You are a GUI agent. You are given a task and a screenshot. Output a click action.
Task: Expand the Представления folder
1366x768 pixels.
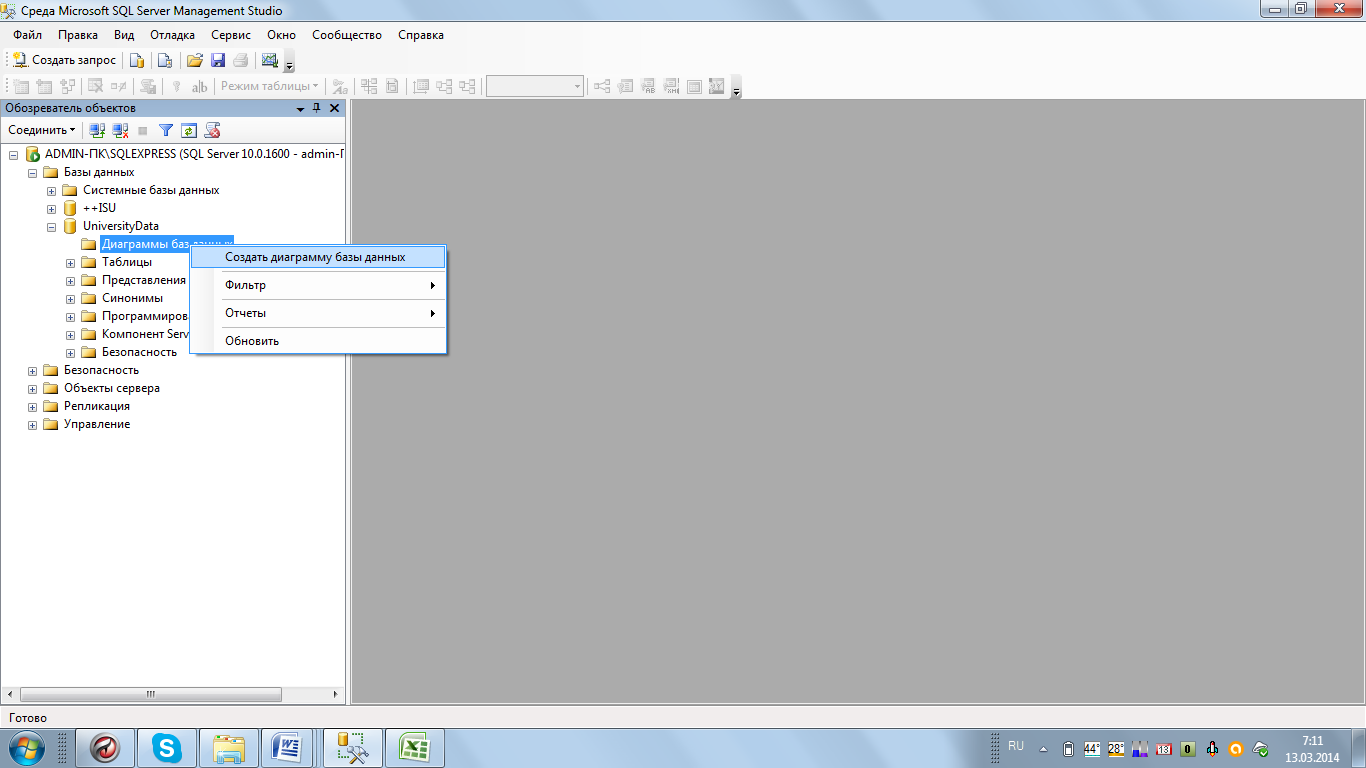click(x=71, y=281)
